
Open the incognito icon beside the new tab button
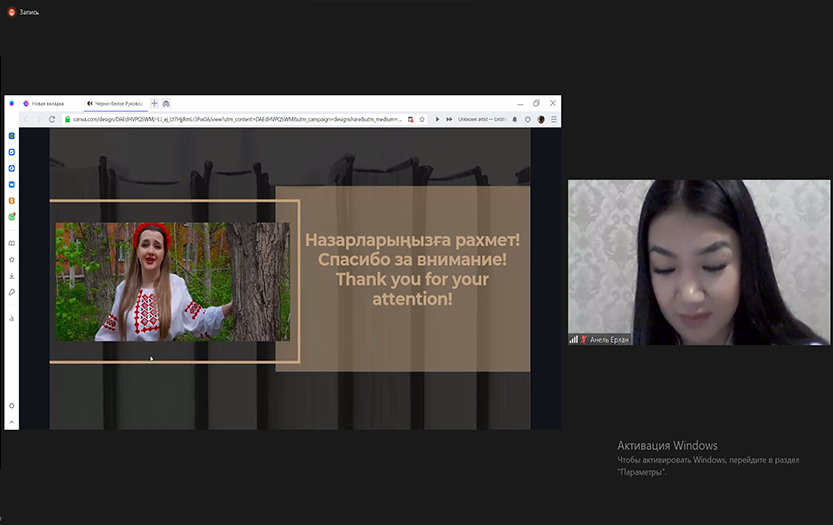(166, 104)
